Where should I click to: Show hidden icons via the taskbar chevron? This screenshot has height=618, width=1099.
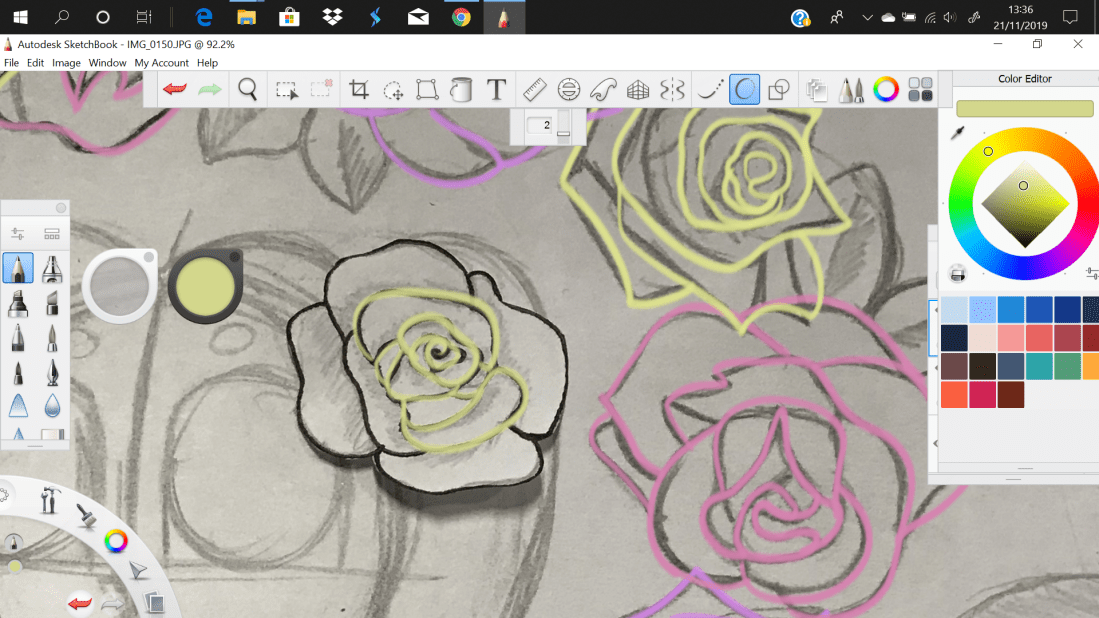pyautogui.click(x=866, y=17)
